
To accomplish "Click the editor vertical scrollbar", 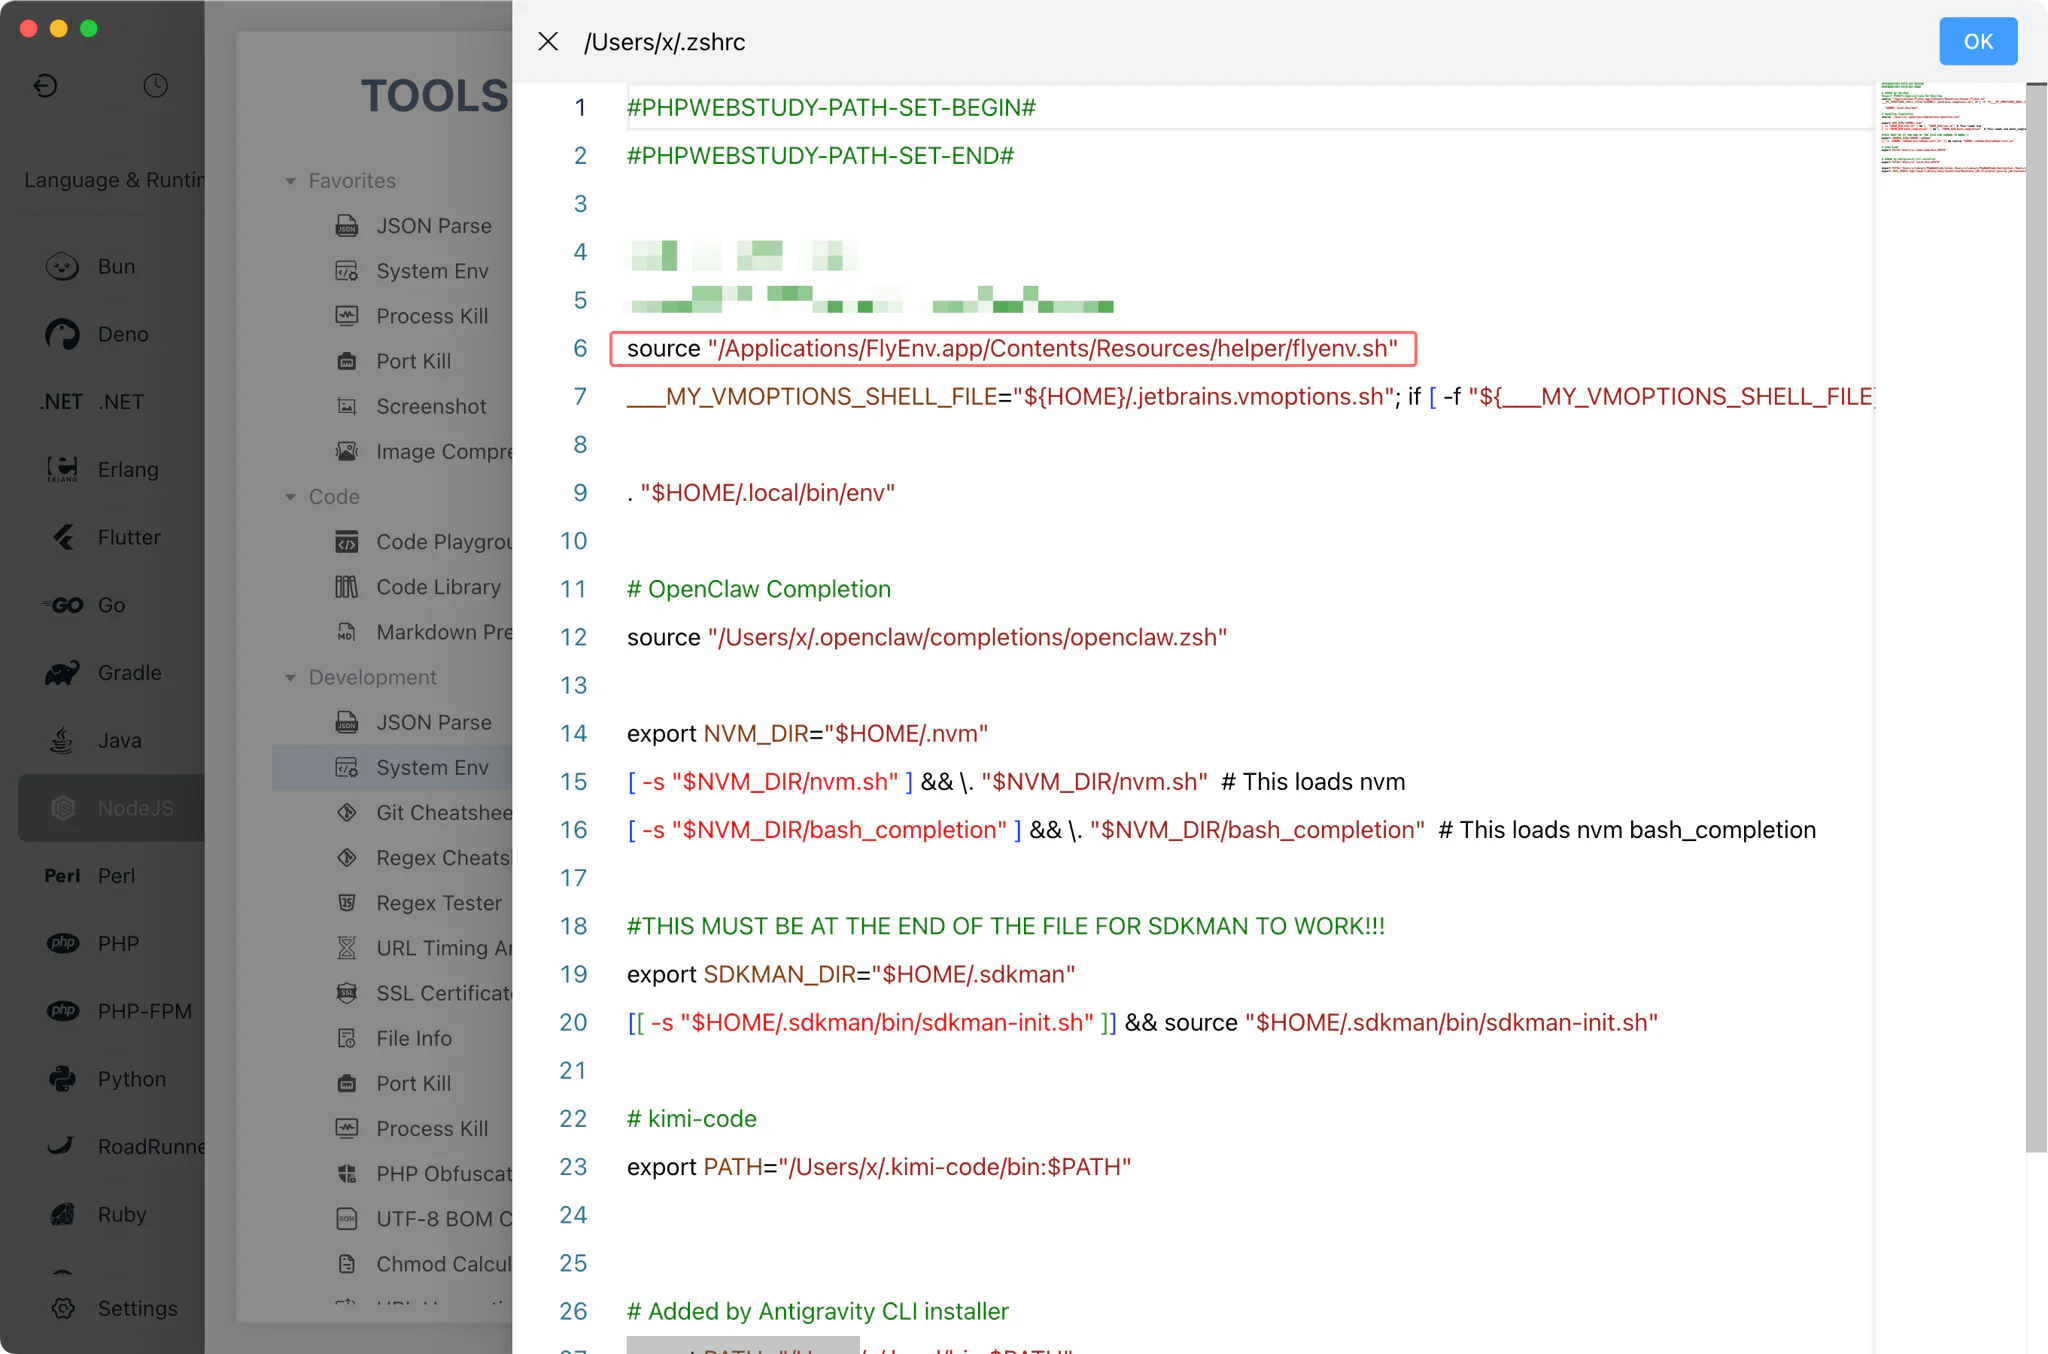I will 2036,617.
